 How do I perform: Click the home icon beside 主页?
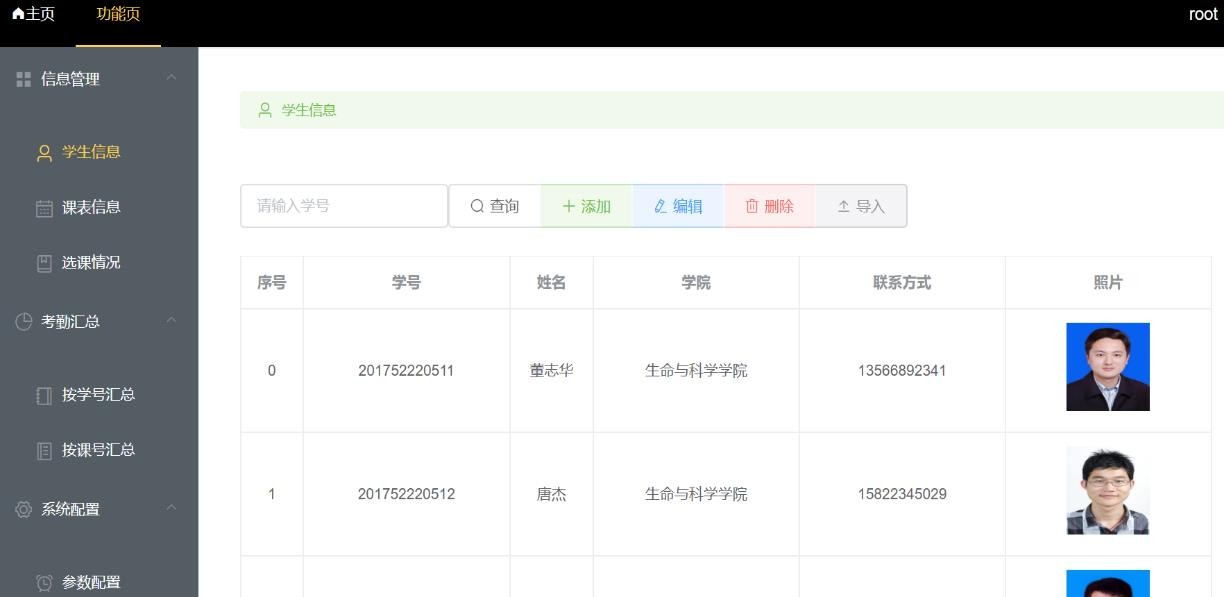point(18,14)
